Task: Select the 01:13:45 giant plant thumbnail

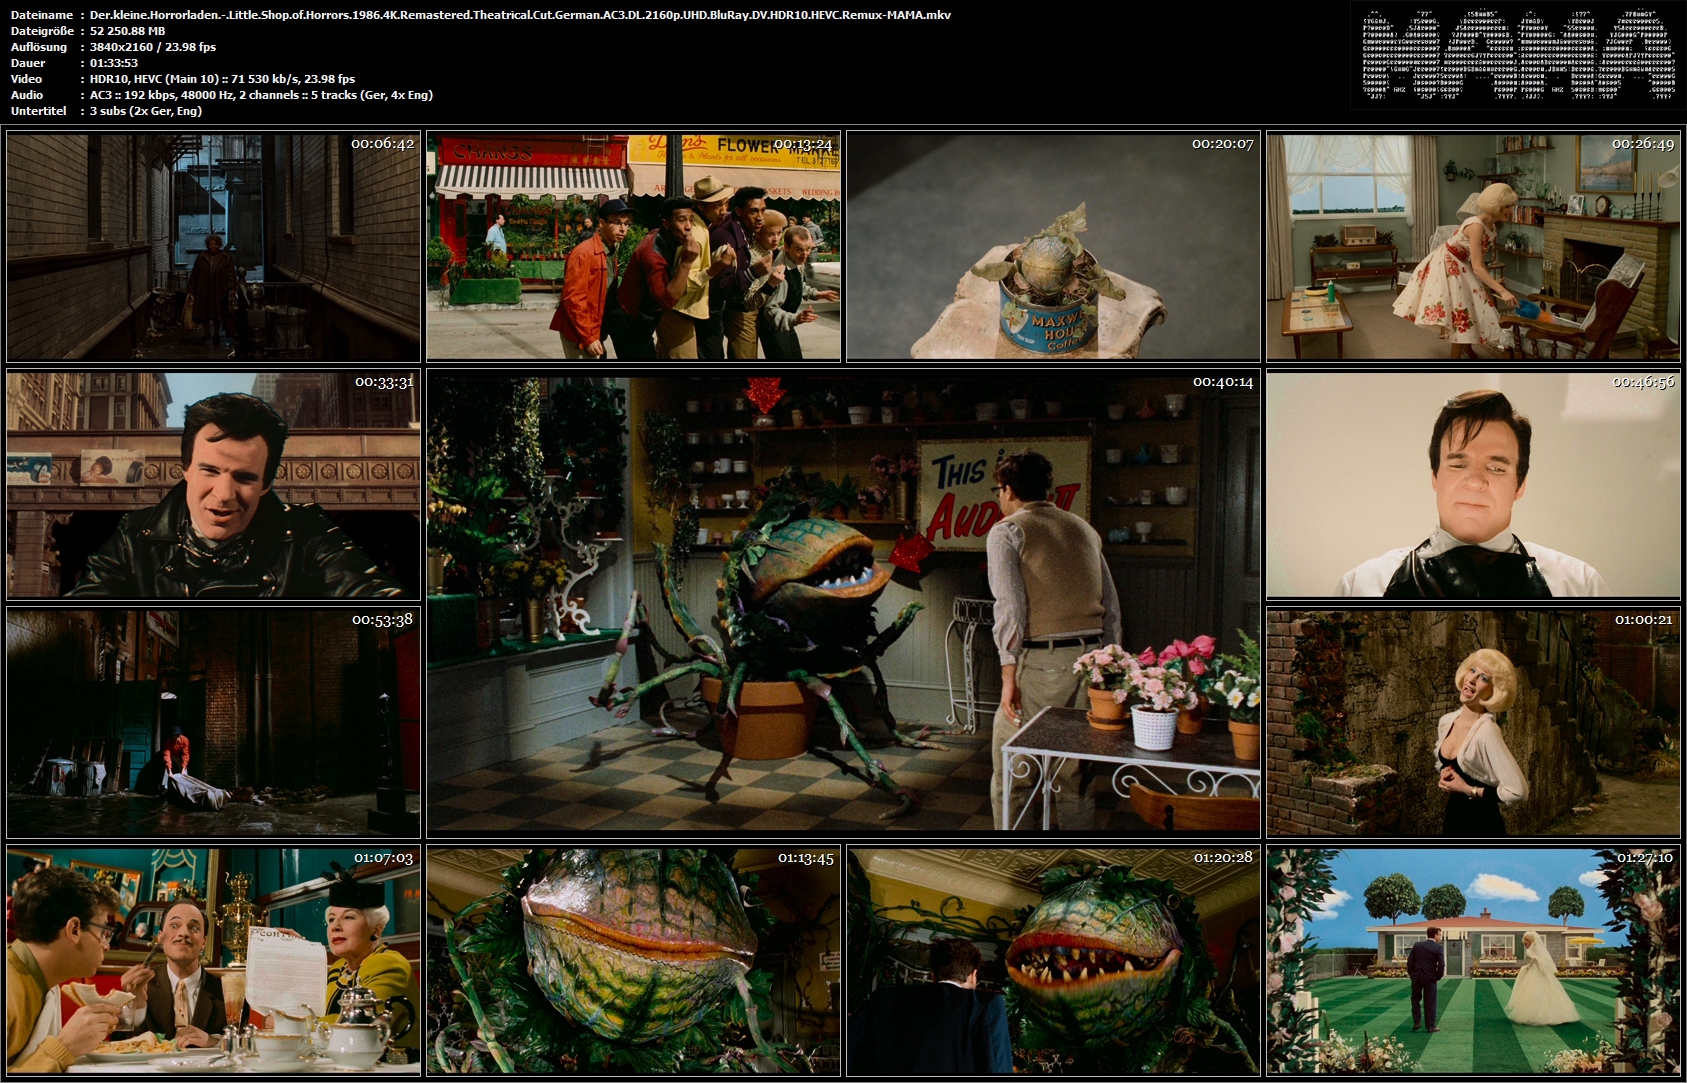Action: pos(633,961)
